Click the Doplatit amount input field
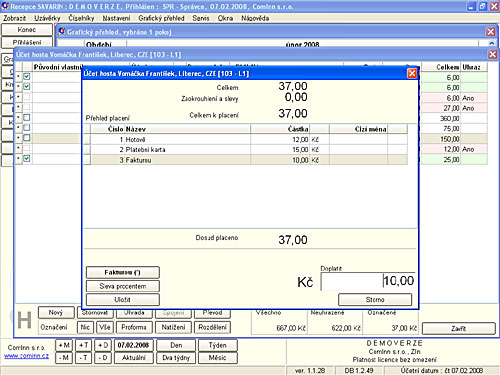 click(368, 281)
